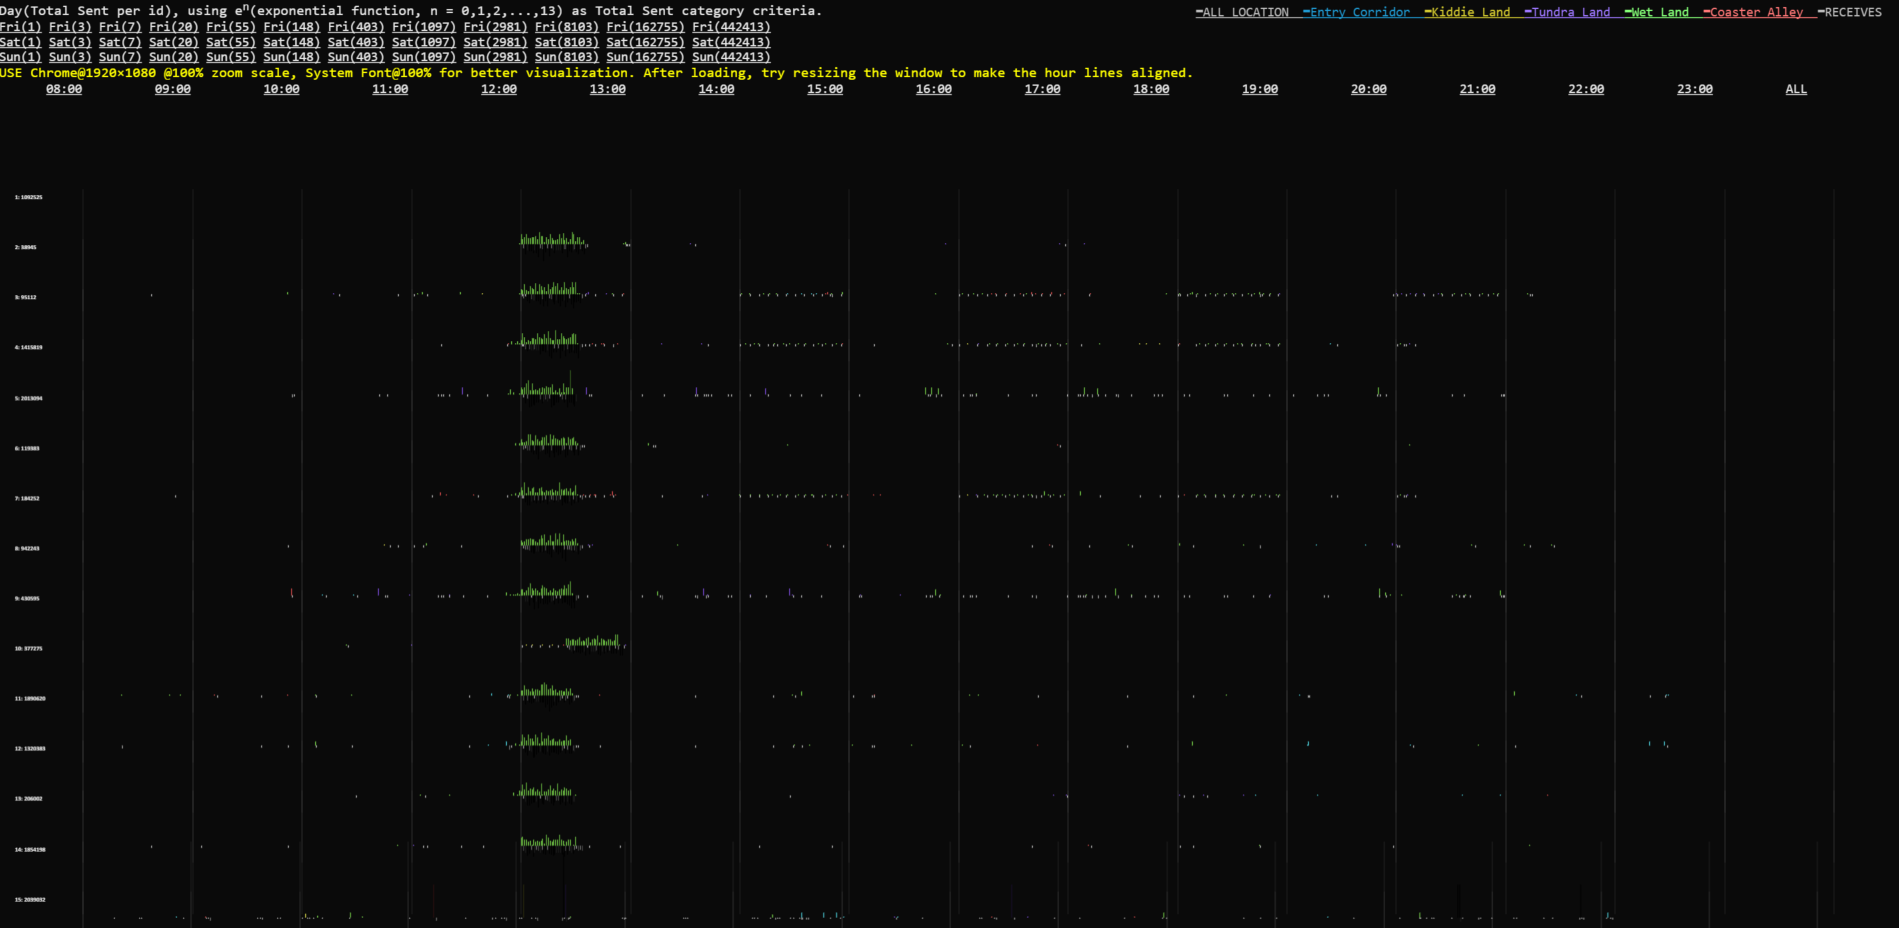Open the Sat(2981) link

point(495,42)
